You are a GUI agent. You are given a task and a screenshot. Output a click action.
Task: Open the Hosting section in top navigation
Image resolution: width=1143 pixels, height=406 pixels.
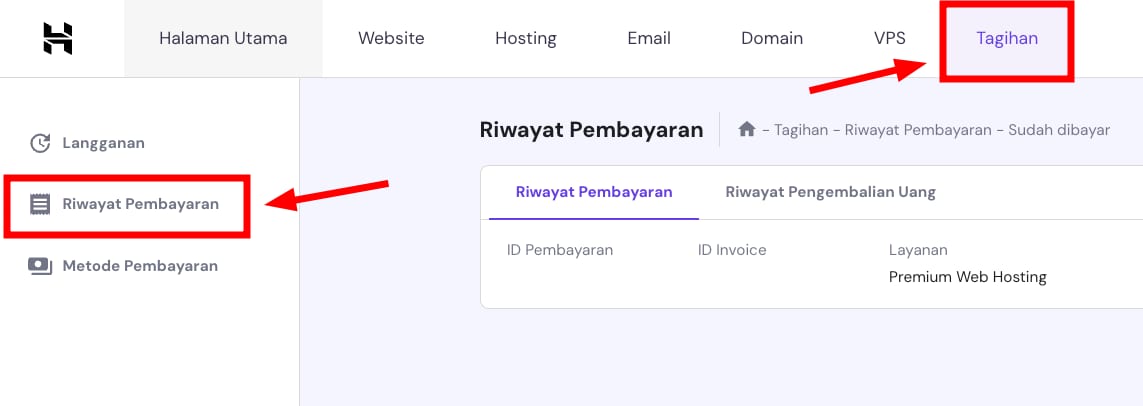coord(525,38)
